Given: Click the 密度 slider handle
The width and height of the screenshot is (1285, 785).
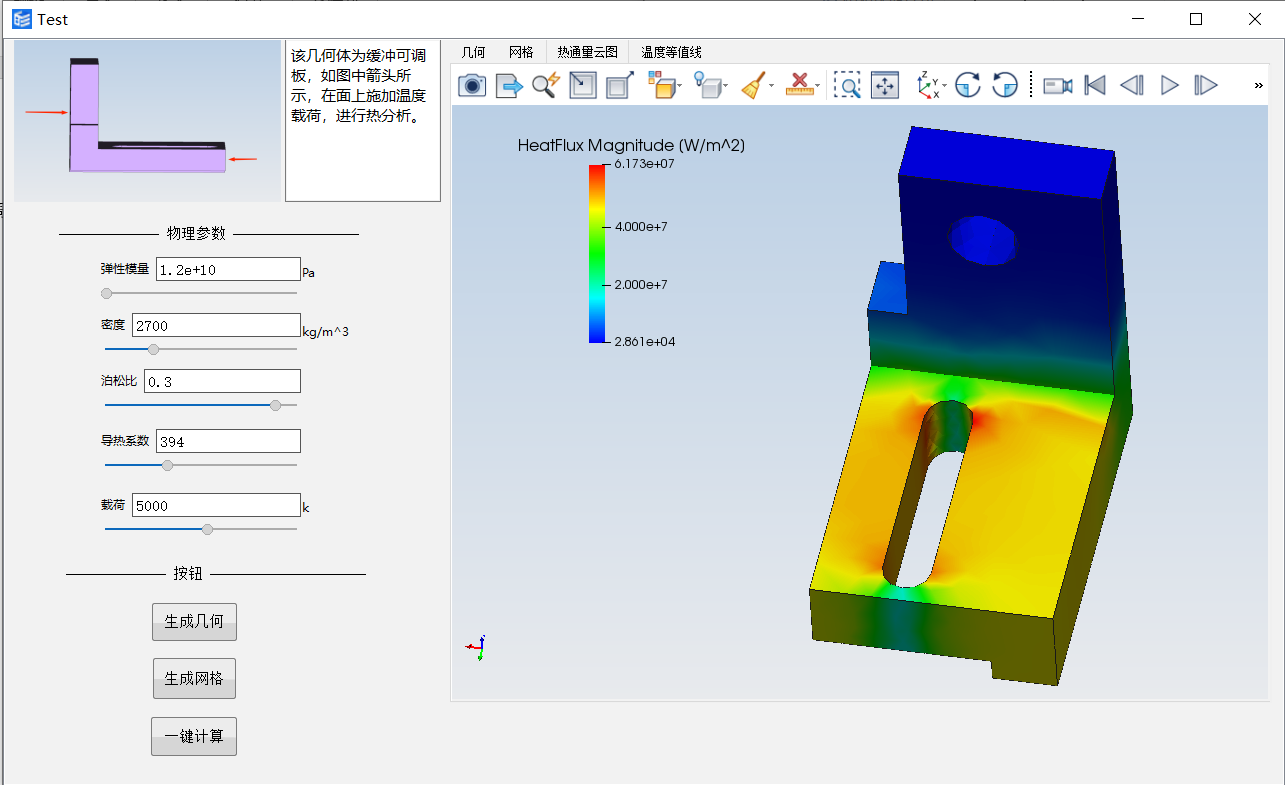Looking at the screenshot, I should point(153,349).
